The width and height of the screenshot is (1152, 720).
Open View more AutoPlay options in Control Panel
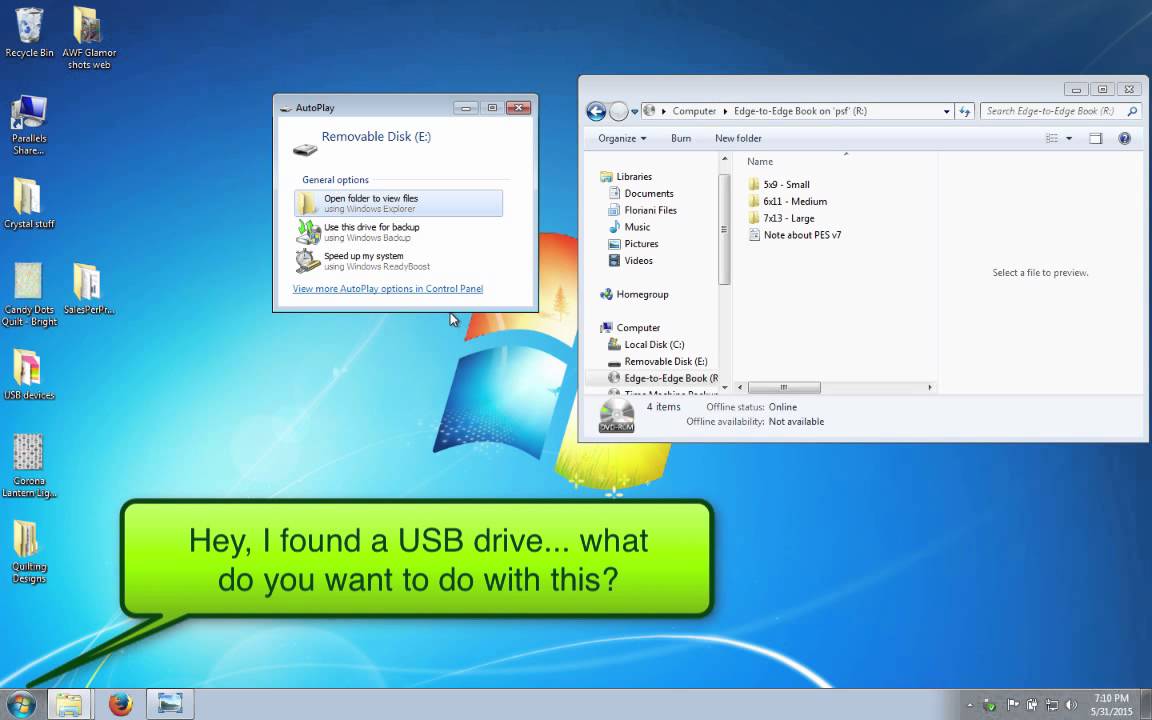coord(388,289)
